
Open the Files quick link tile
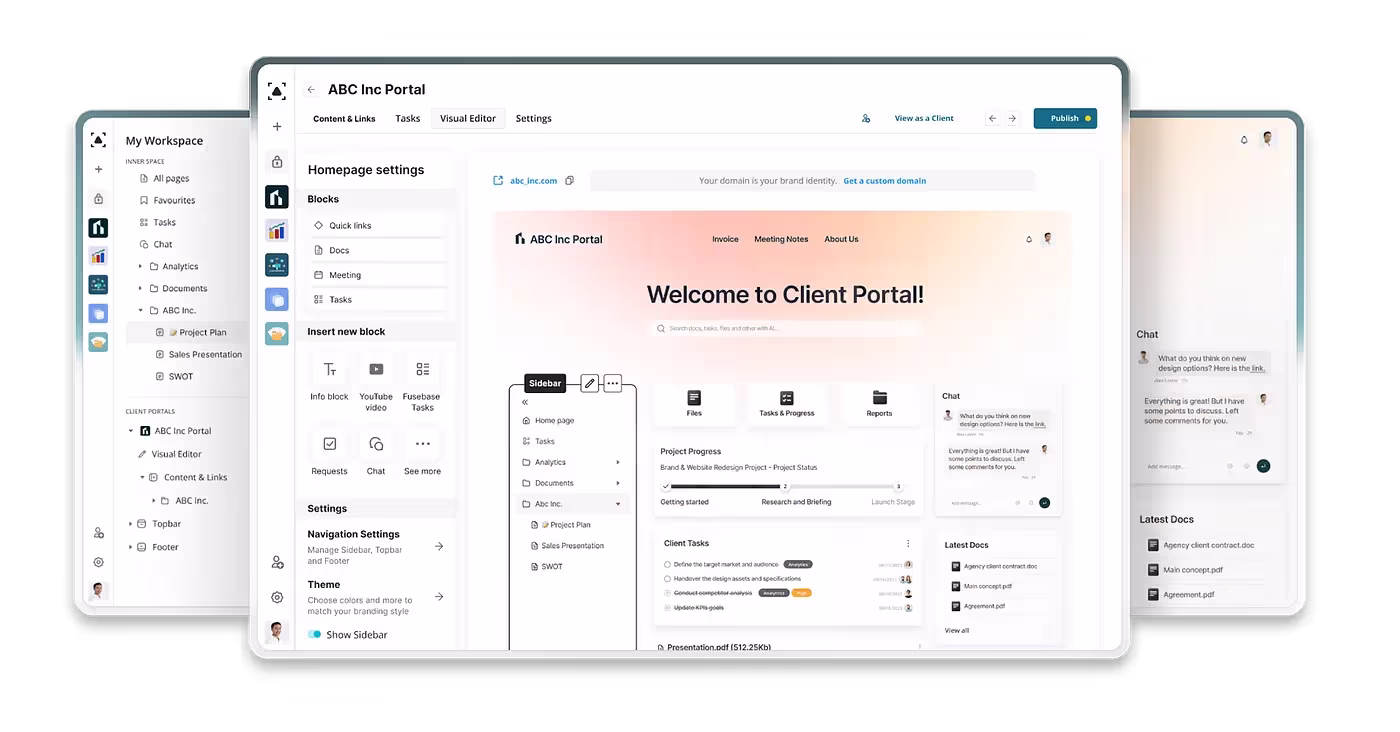[x=694, y=403]
